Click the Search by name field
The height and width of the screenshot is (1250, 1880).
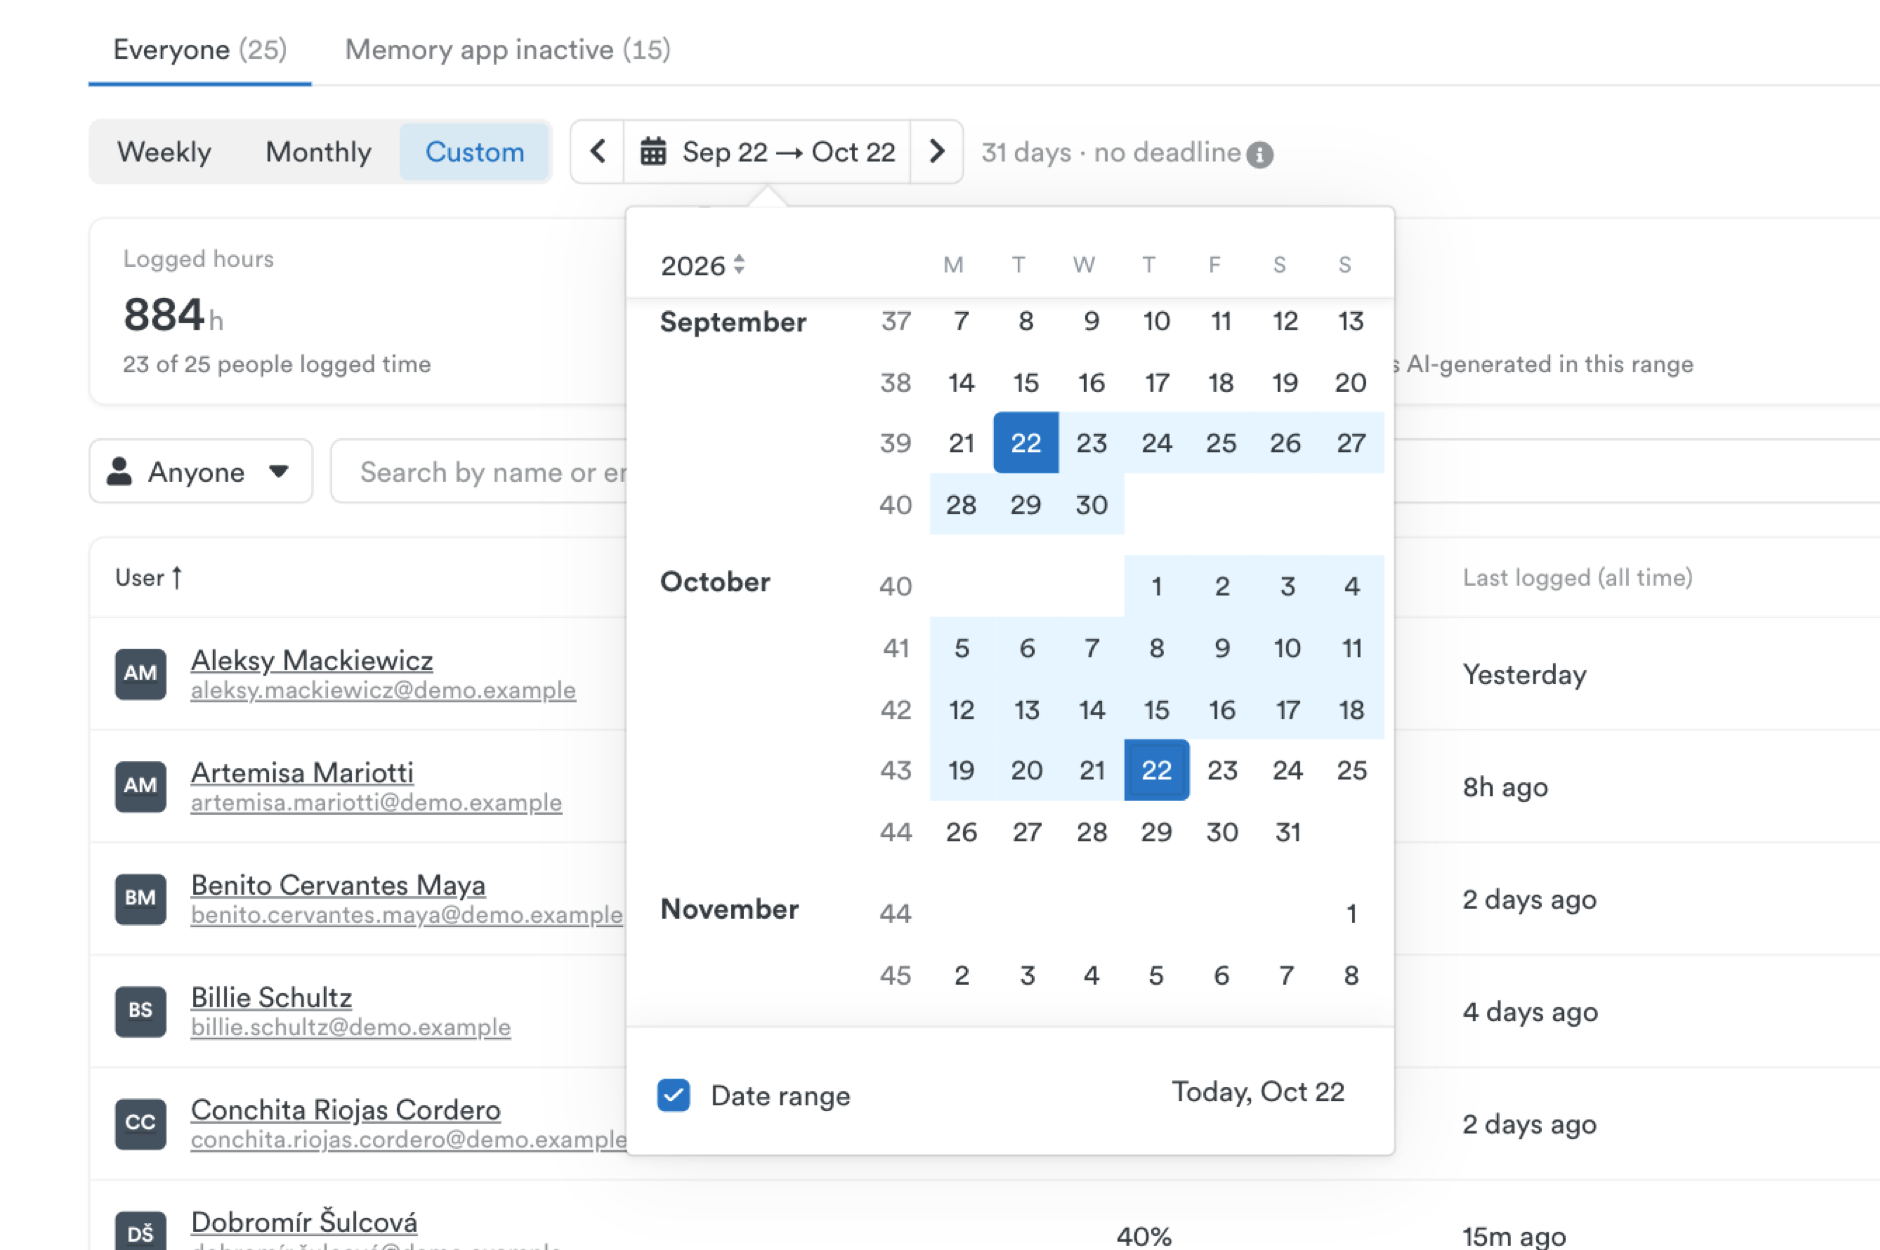click(480, 471)
